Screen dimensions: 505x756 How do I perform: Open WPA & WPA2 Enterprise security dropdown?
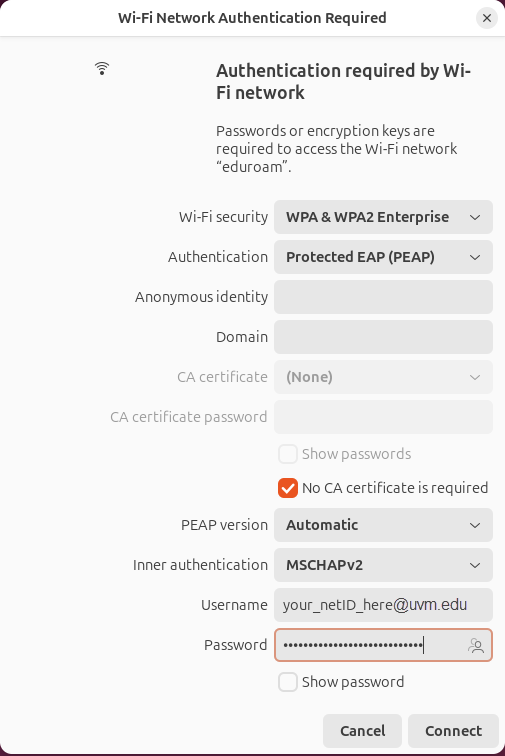[x=383, y=217]
